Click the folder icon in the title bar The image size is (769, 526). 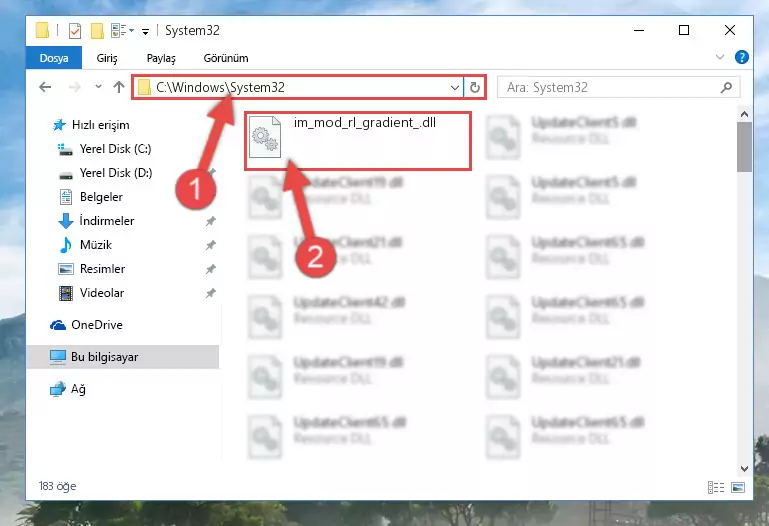coord(42,30)
